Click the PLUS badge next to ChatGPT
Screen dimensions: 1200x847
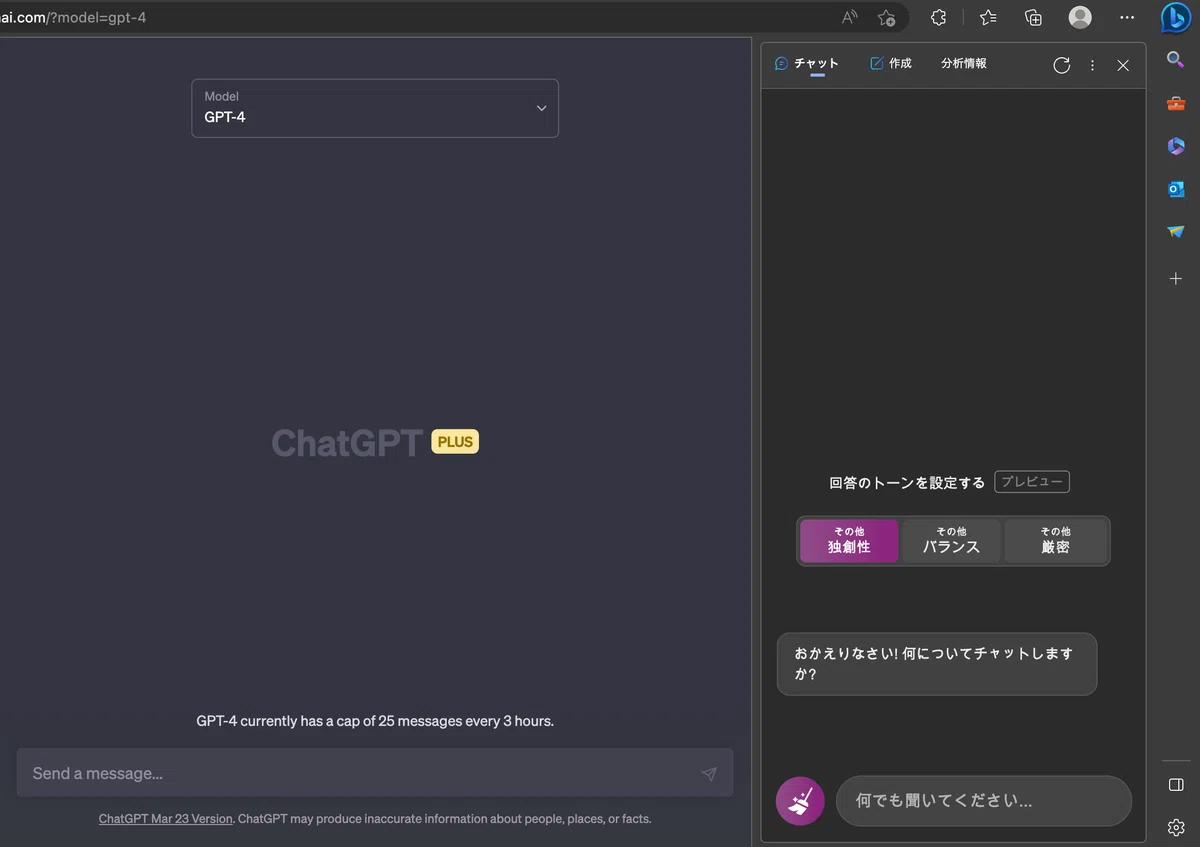[x=455, y=441]
